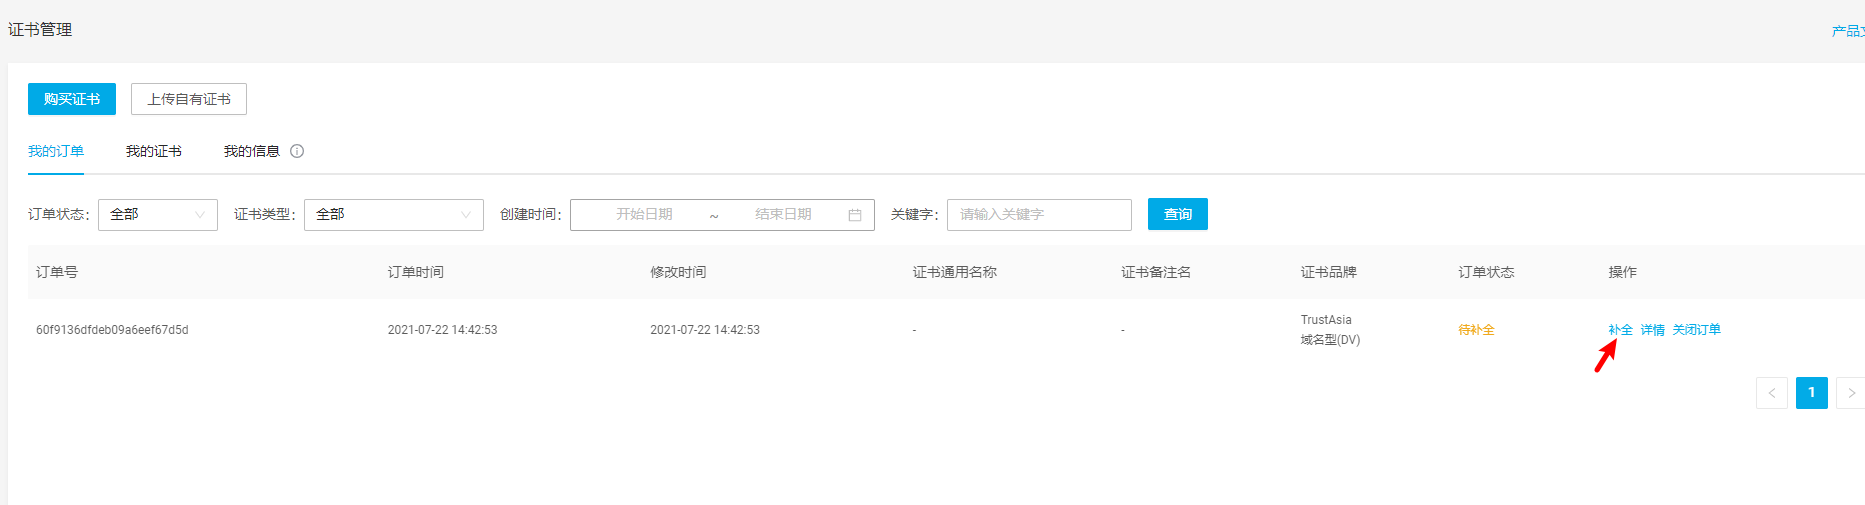Go to next page arrow

pyautogui.click(x=1850, y=393)
